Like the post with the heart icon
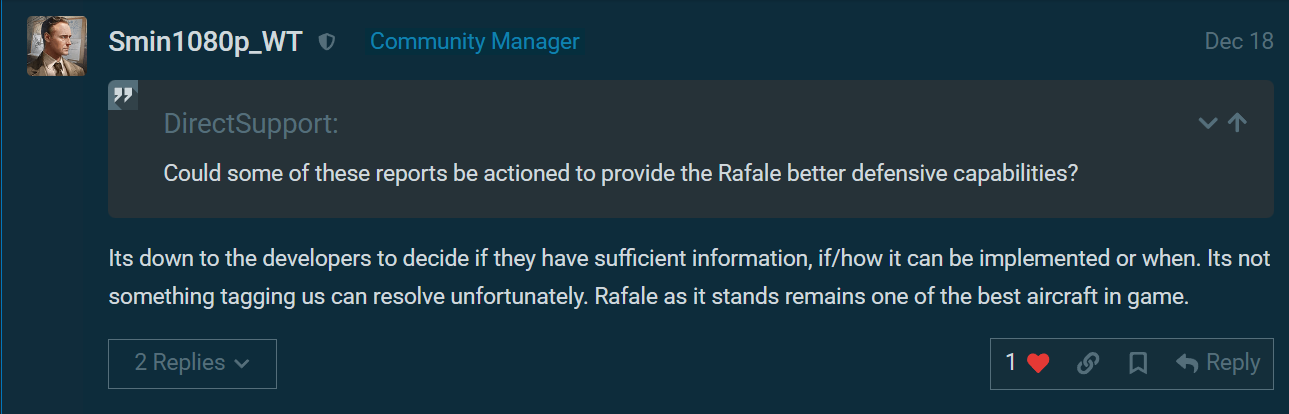Screen dimensions: 1289x414 pyautogui.click(x=1038, y=364)
